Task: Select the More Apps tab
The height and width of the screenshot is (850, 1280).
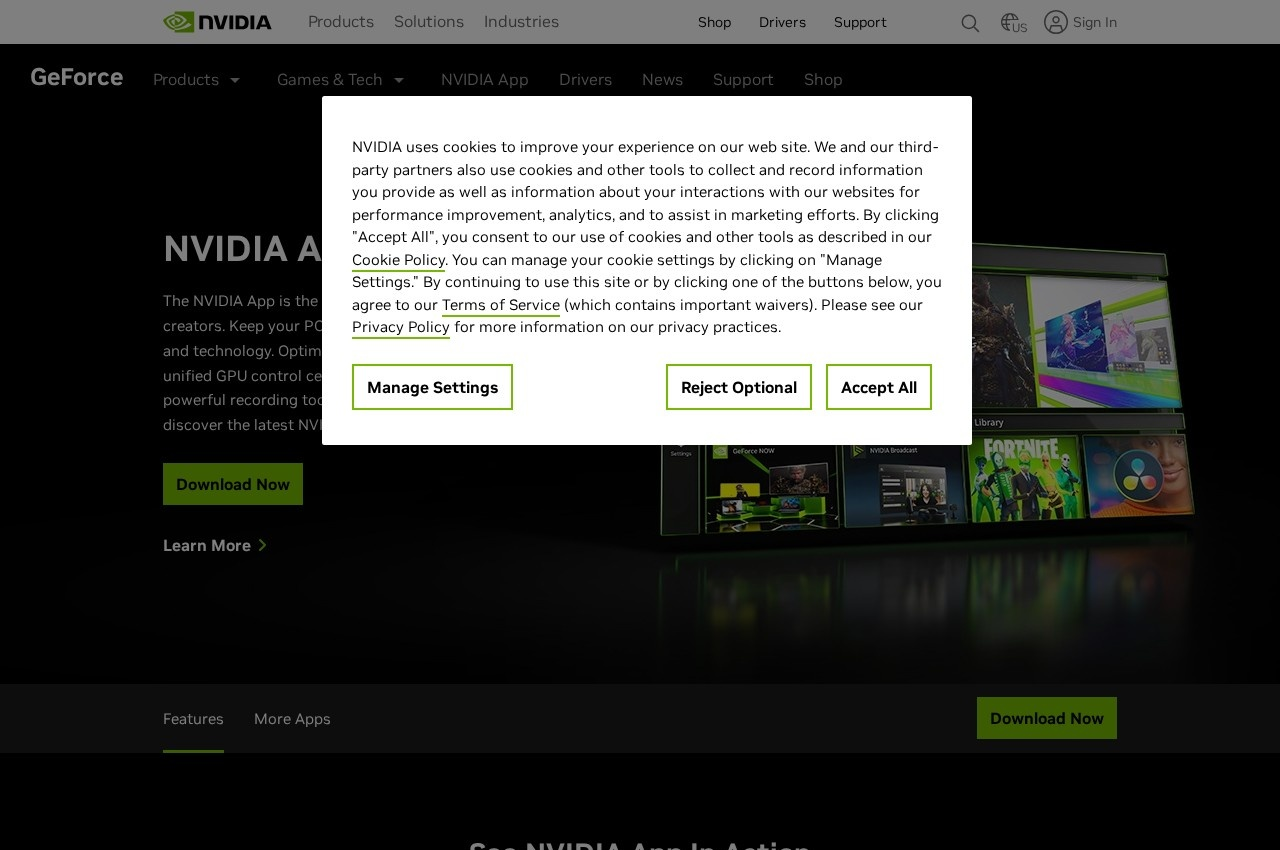Action: click(292, 719)
